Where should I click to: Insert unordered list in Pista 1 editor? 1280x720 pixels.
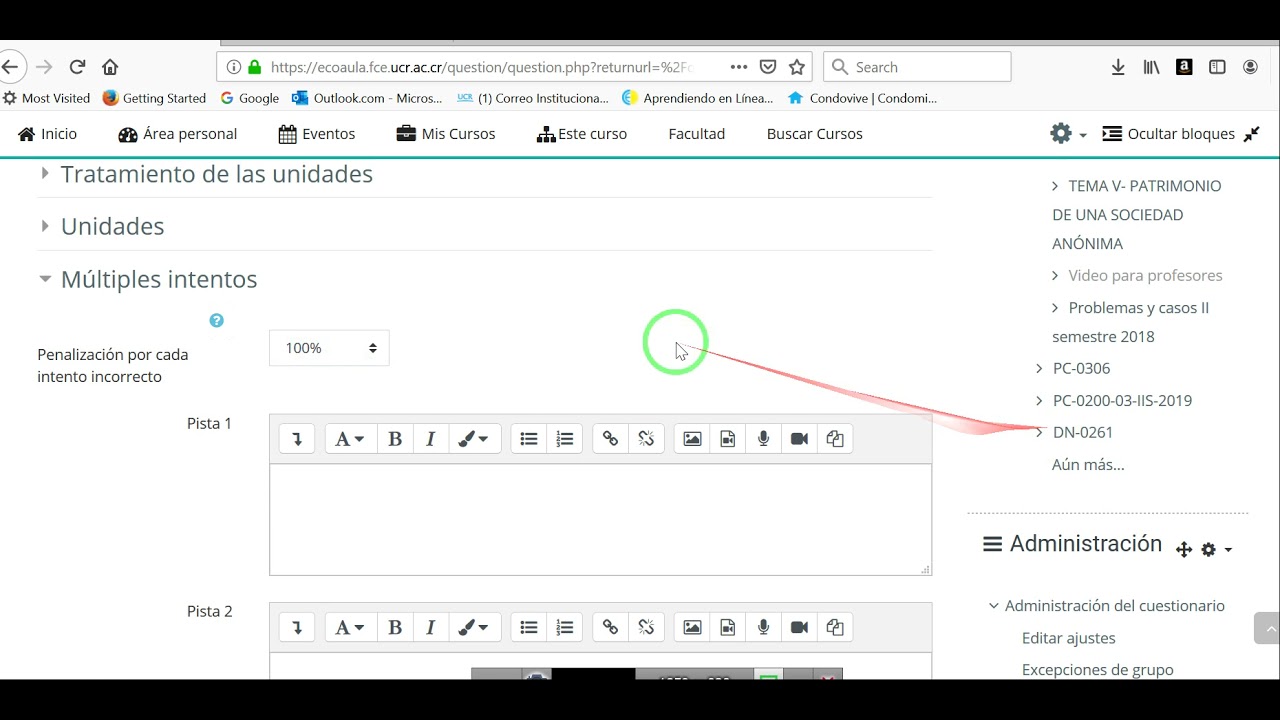529,439
